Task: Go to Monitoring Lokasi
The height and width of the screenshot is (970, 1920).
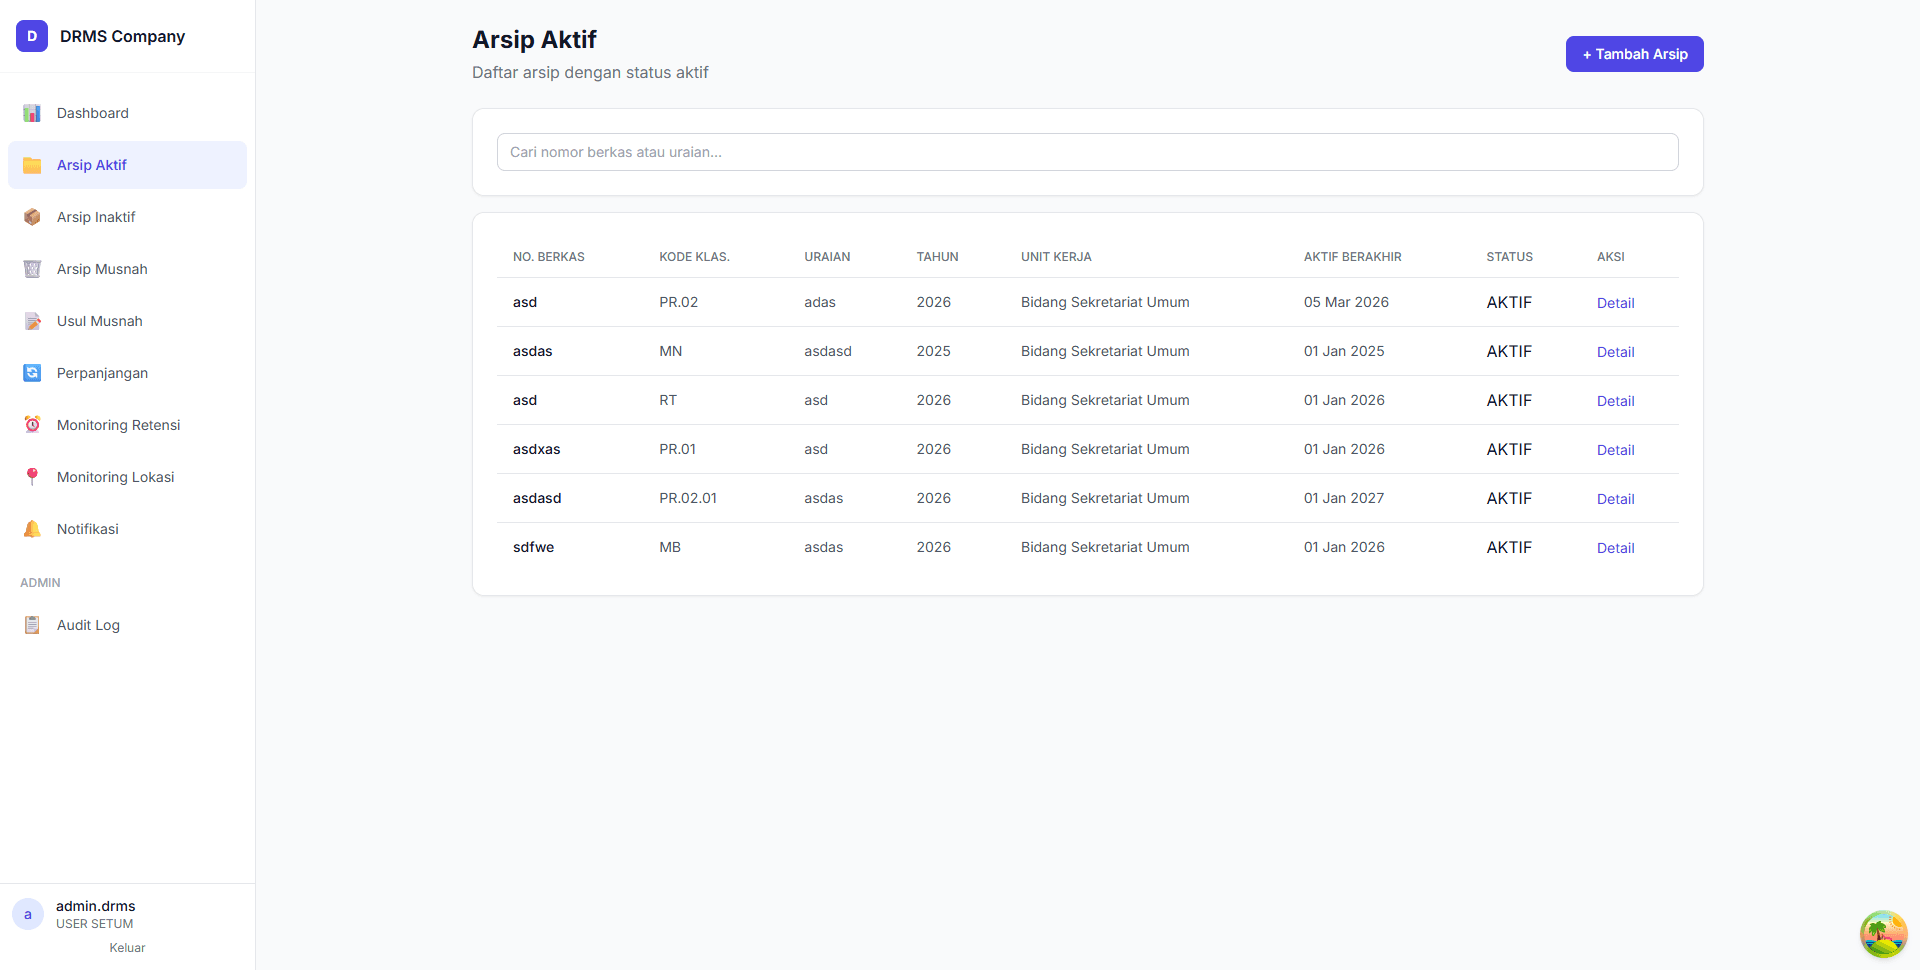Action: pyautogui.click(x=127, y=477)
